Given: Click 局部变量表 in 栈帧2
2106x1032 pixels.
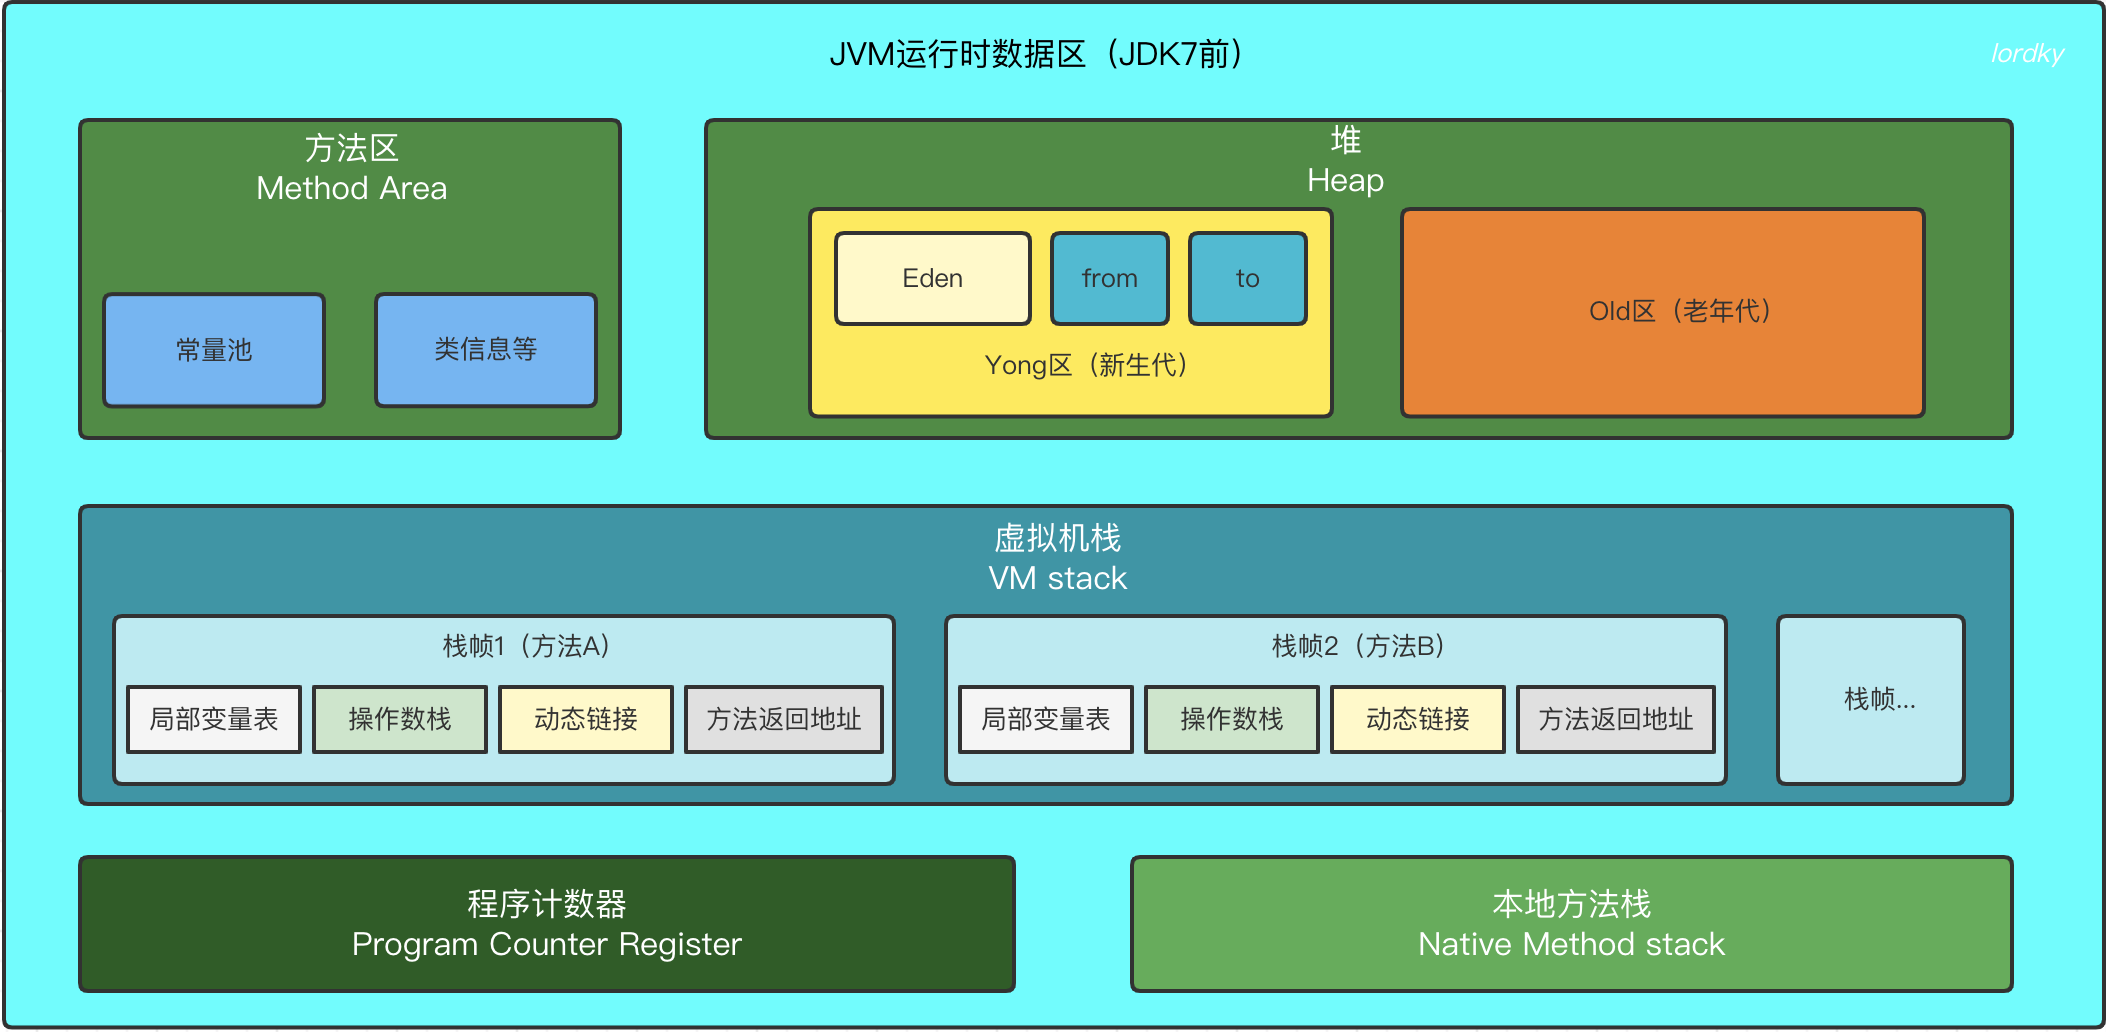Looking at the screenshot, I should (x=1046, y=719).
